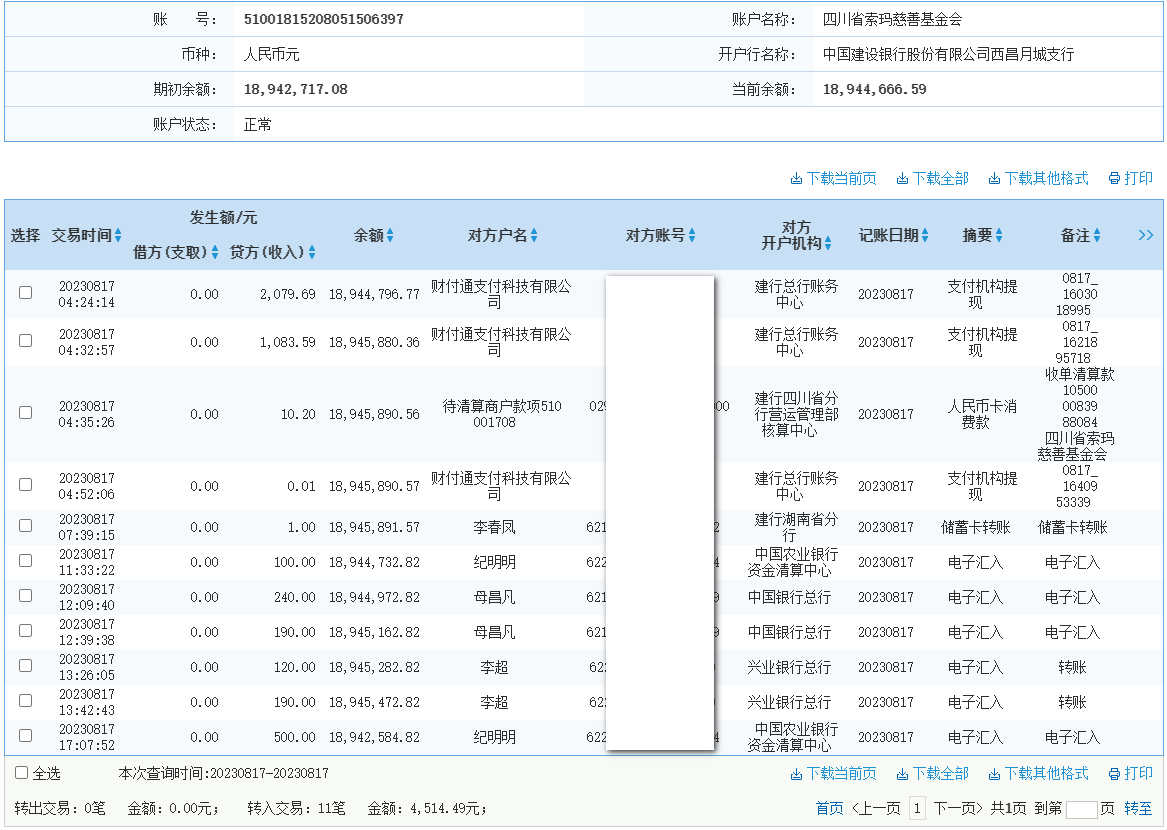Screen dimensions: 1167x830
Task: Click the top 下载其他格式 link
Action: (1038, 179)
